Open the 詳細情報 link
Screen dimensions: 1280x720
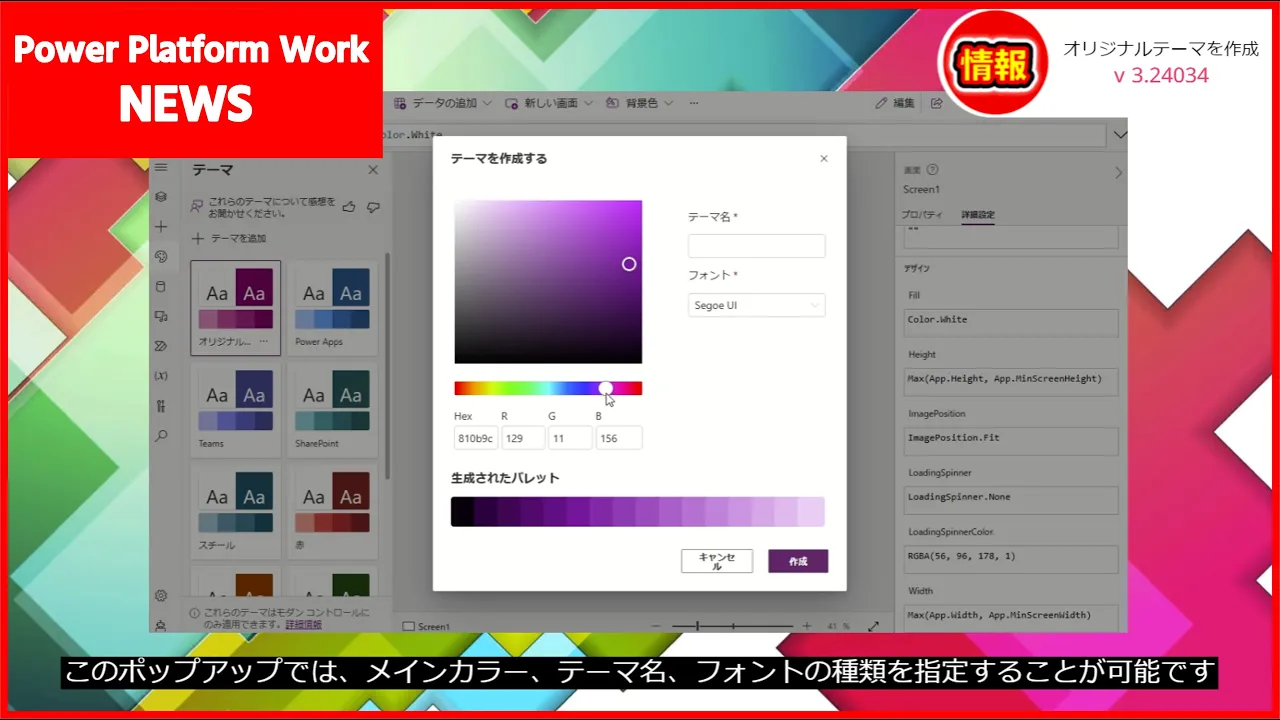pos(303,624)
